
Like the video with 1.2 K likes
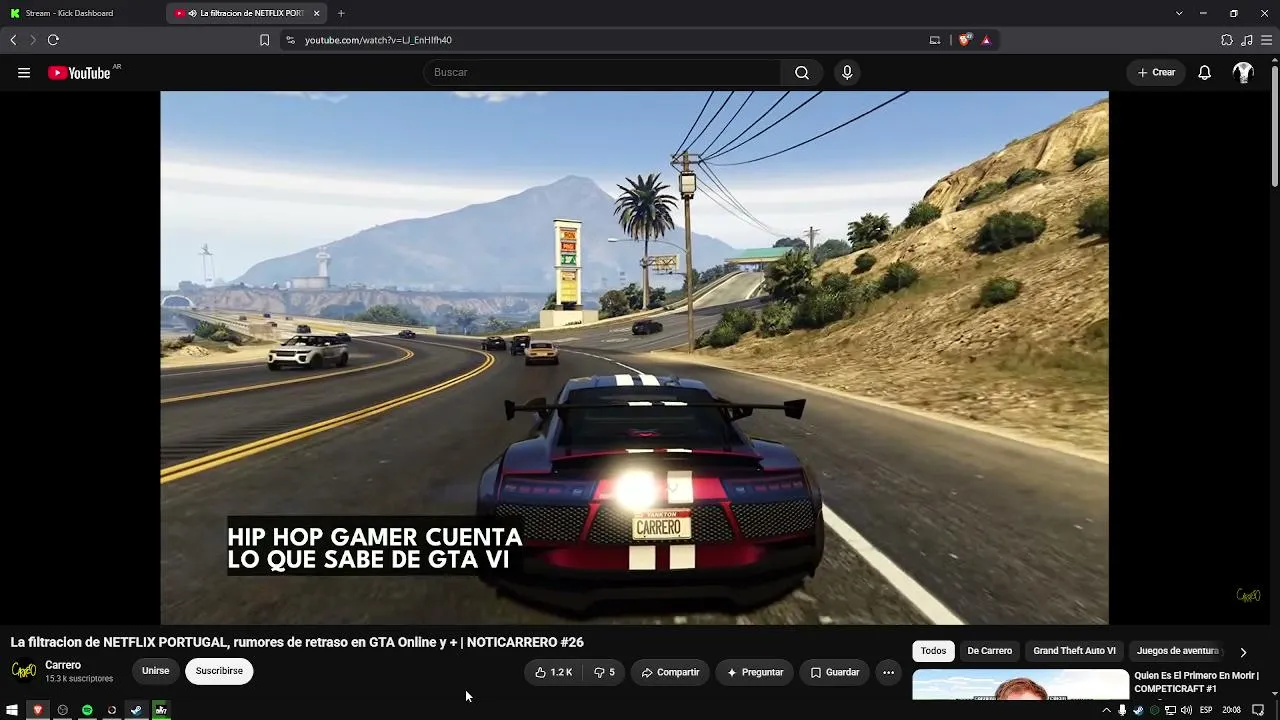click(554, 672)
